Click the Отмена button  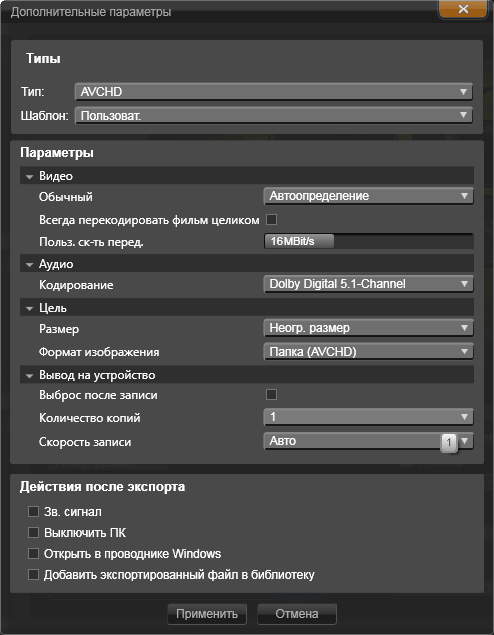pyautogui.click(x=297, y=614)
